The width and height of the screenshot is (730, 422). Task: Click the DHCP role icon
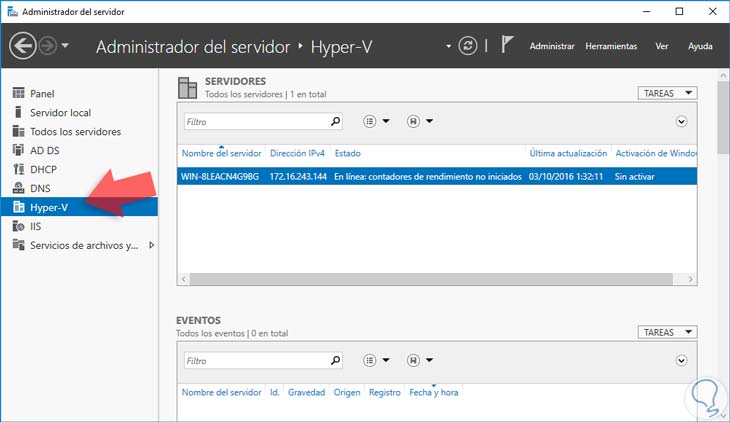pyautogui.click(x=19, y=169)
